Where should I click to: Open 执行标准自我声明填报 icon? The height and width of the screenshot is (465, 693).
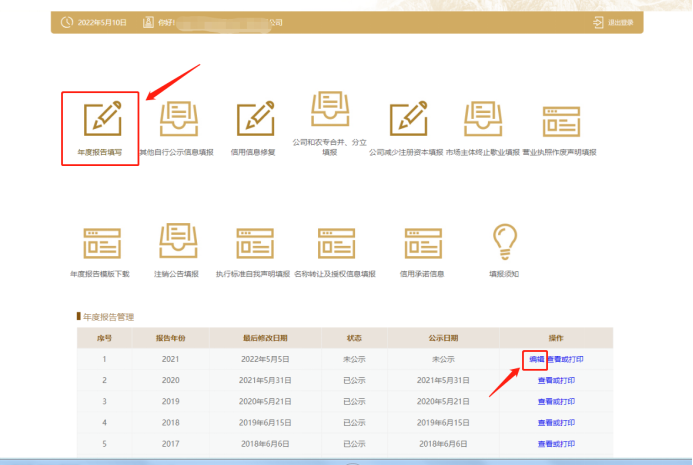tap(255, 243)
